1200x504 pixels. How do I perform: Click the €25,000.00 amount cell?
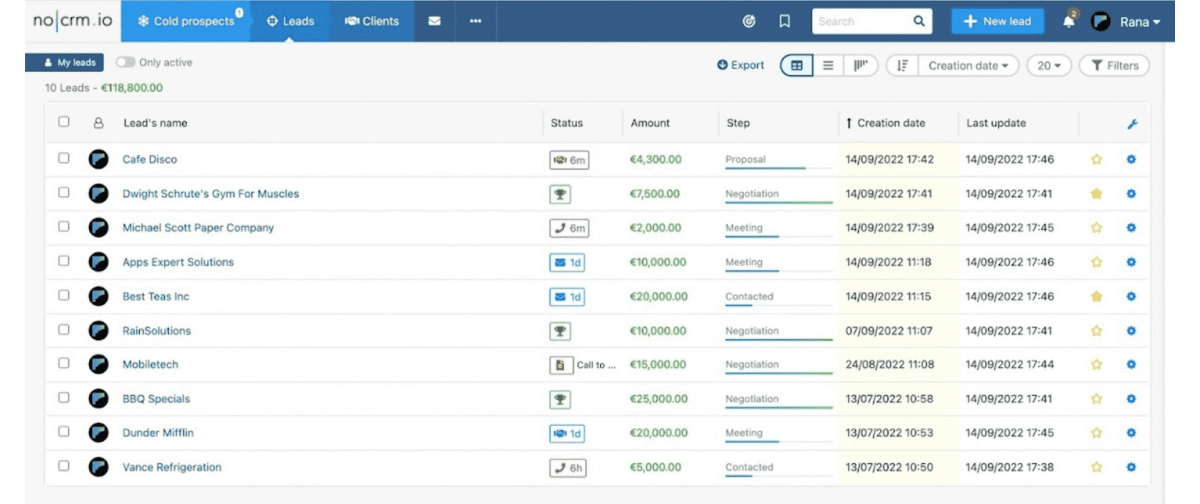pos(658,399)
